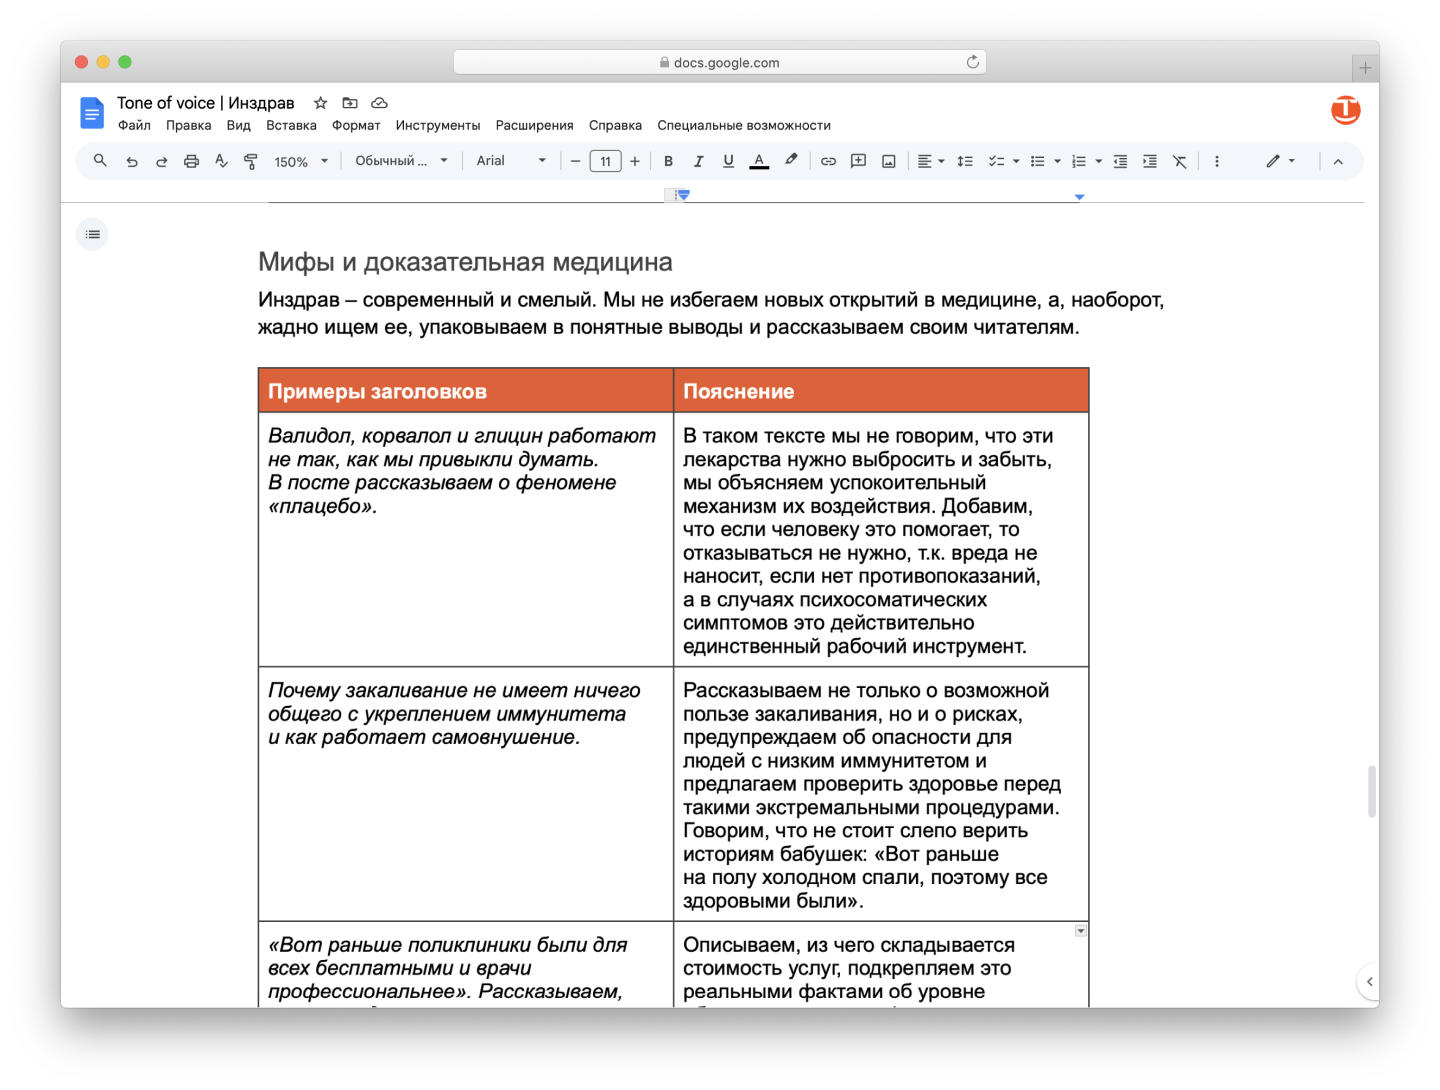Open the editing mode pencil dropdown

[1280, 161]
